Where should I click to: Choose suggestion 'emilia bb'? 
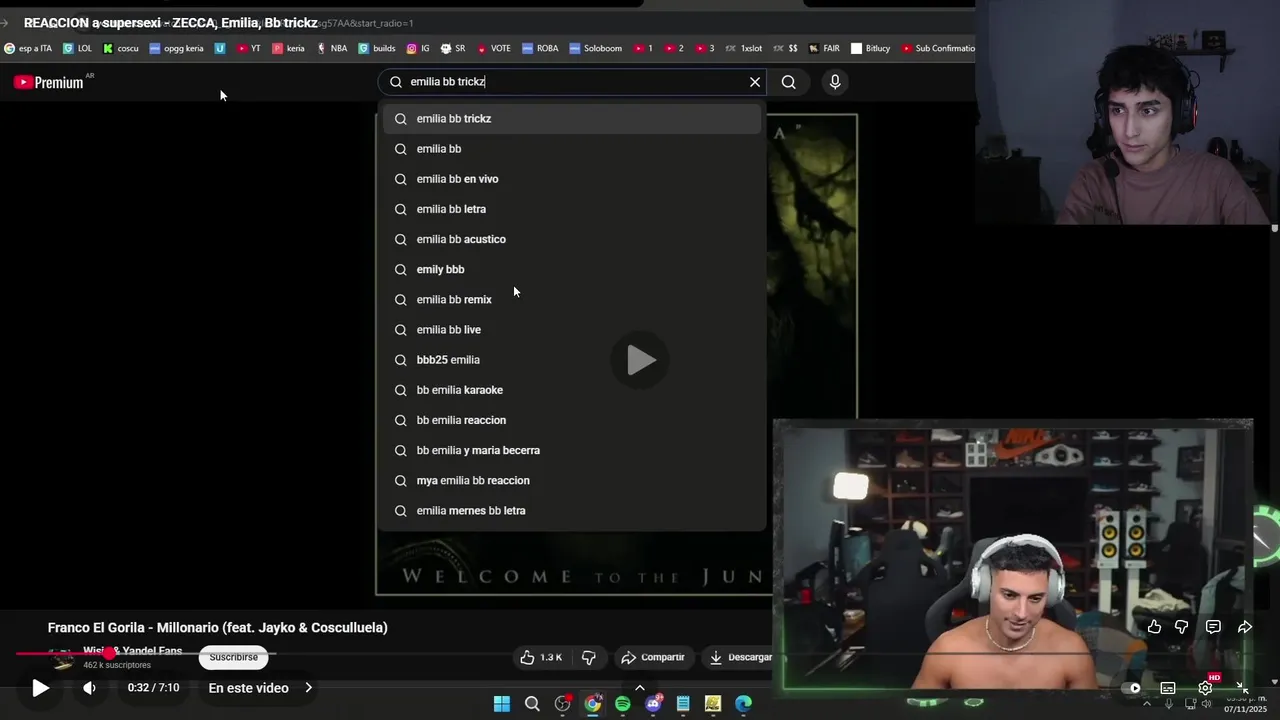click(x=571, y=149)
